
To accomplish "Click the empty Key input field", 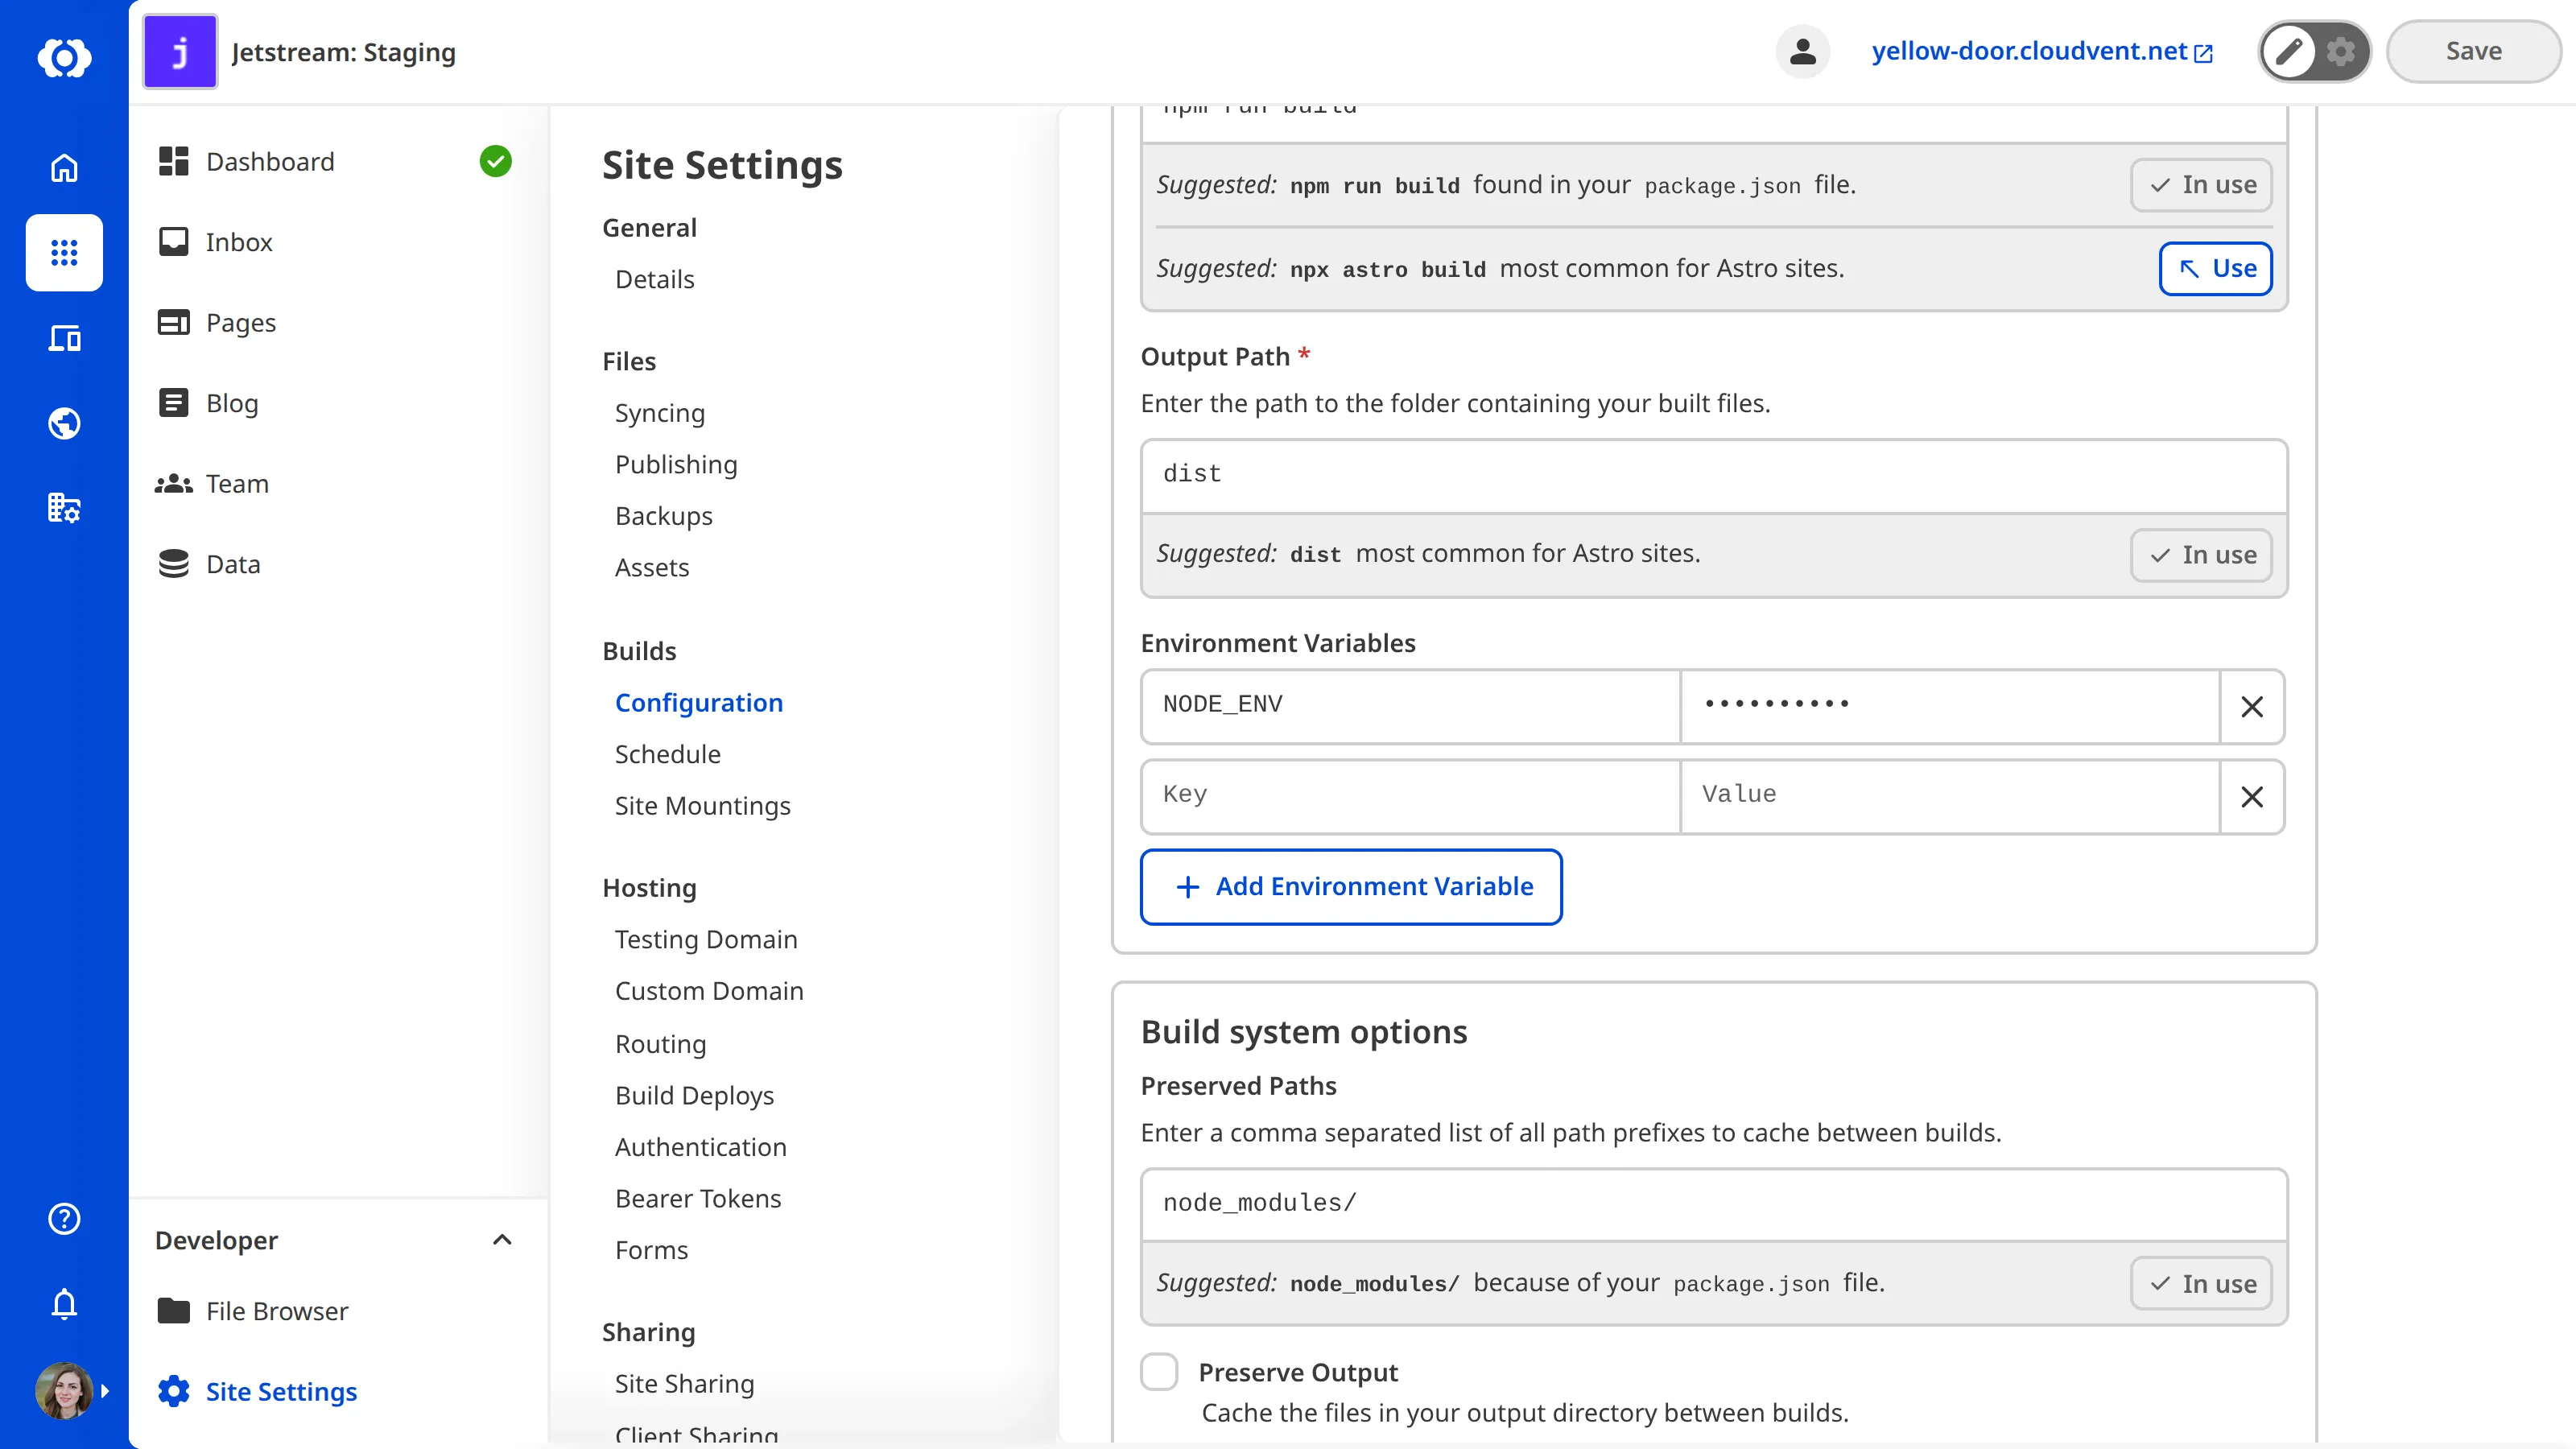I will pos(1410,796).
